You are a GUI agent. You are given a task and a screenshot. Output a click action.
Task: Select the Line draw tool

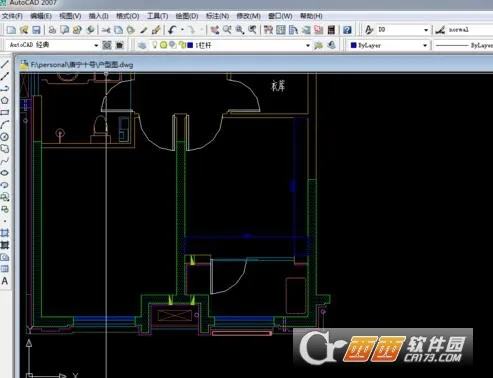5,64
